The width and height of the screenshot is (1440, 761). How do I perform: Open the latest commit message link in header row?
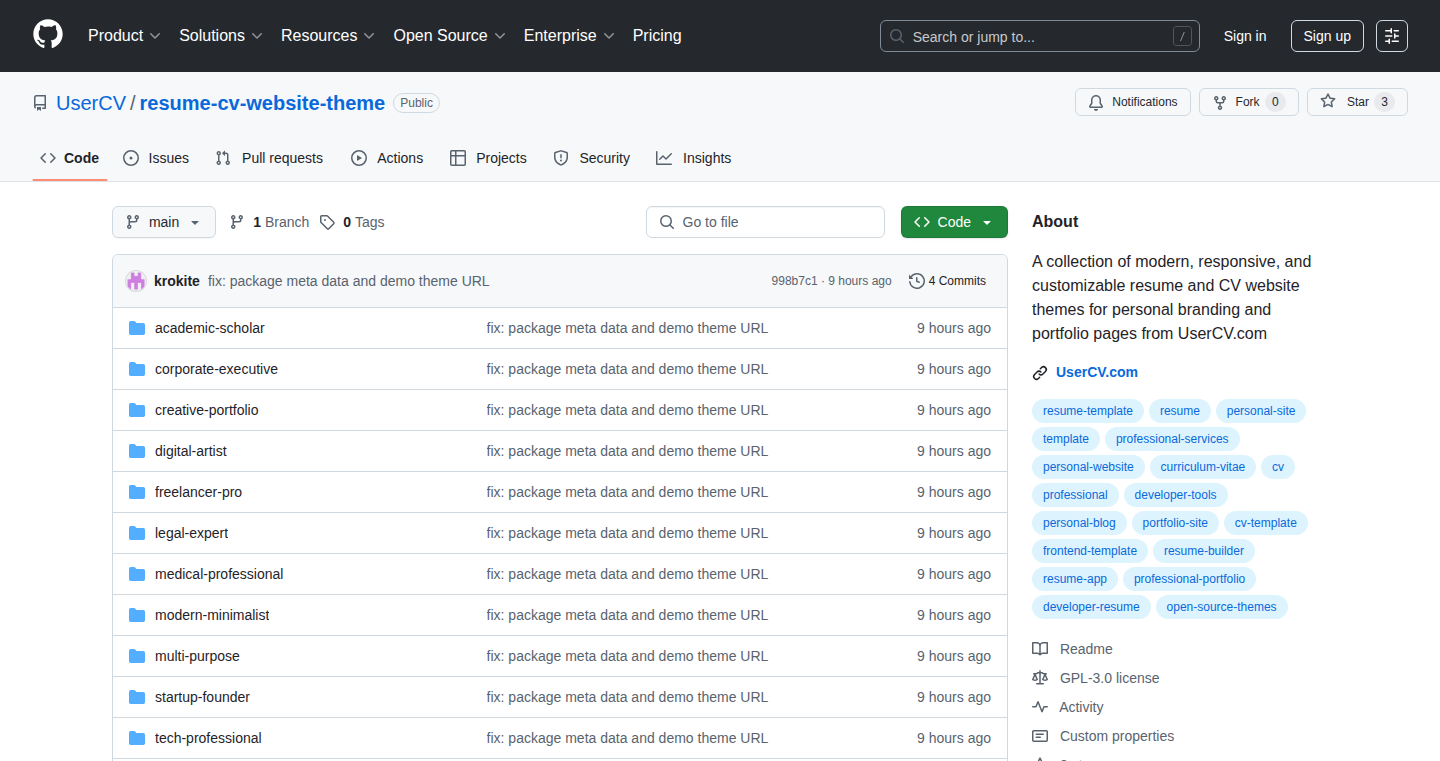click(349, 281)
